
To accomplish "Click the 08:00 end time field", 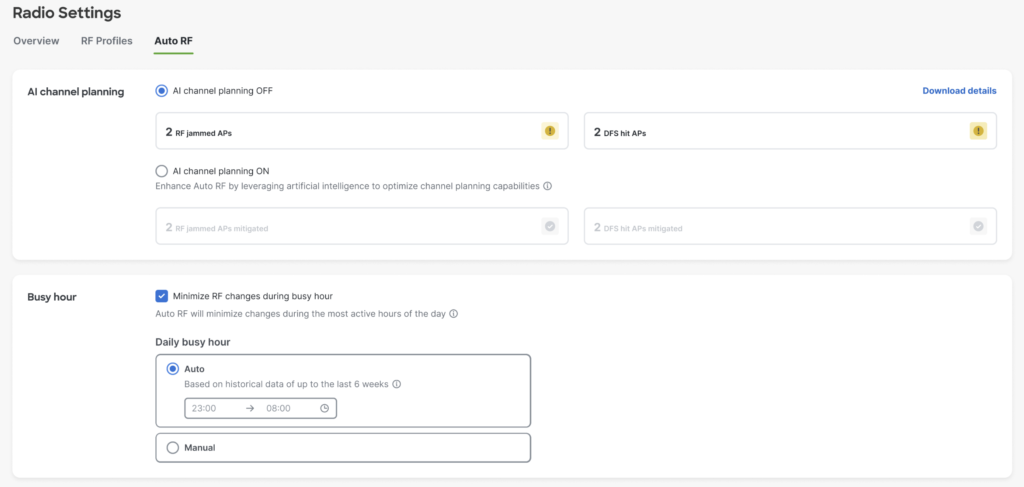I will pyautogui.click(x=284, y=408).
